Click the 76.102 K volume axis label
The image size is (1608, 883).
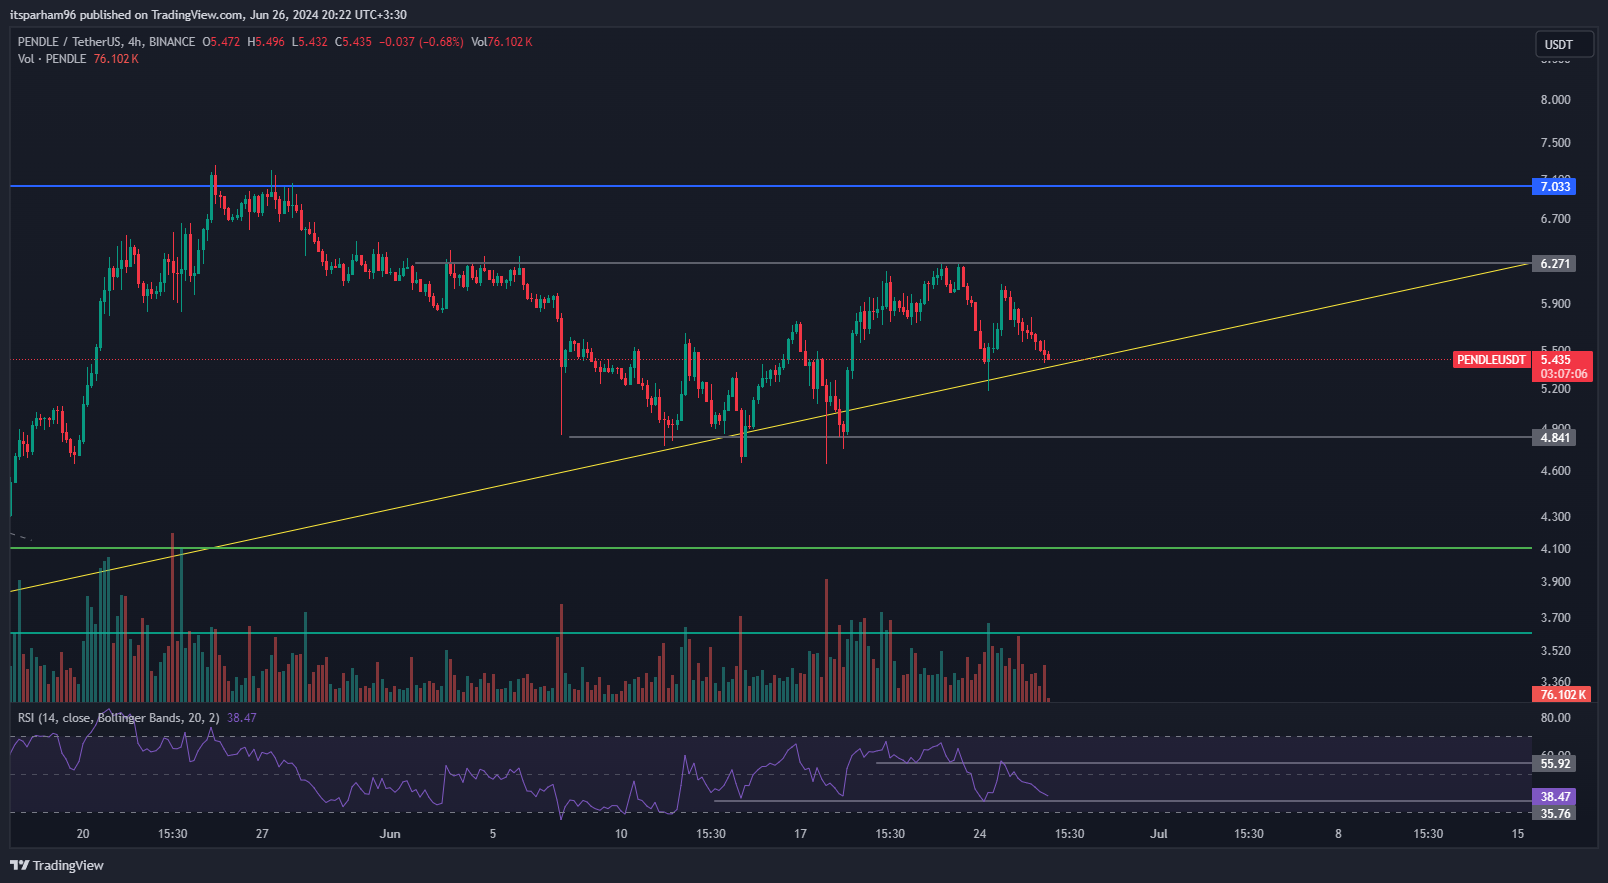1562,694
